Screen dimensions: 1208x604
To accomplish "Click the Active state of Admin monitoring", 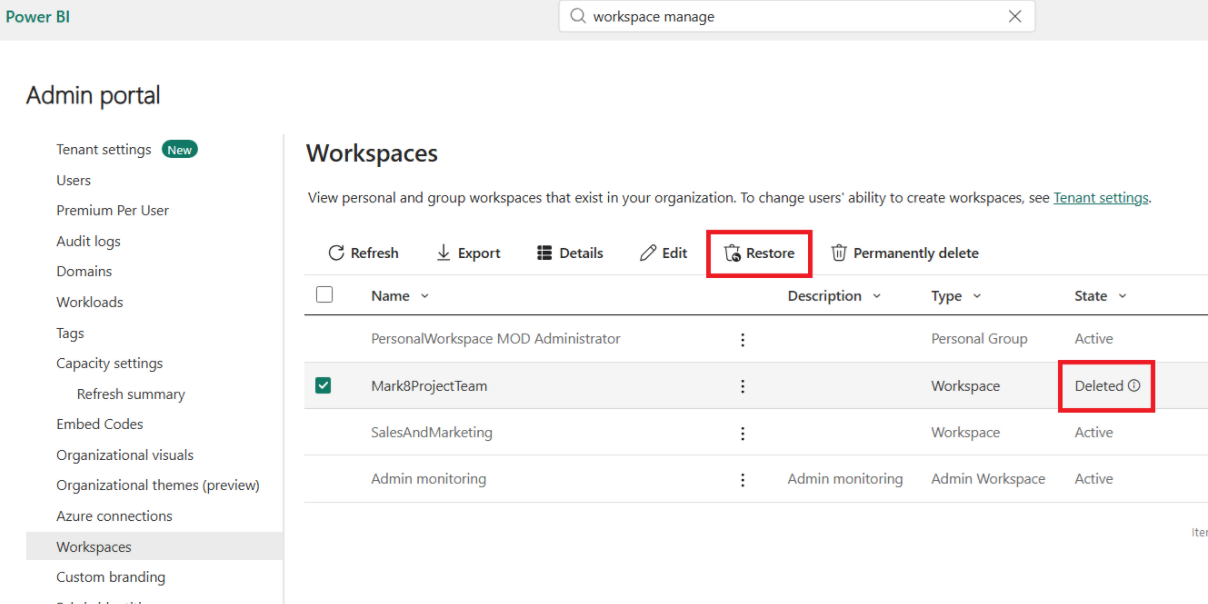I will [x=1094, y=479].
